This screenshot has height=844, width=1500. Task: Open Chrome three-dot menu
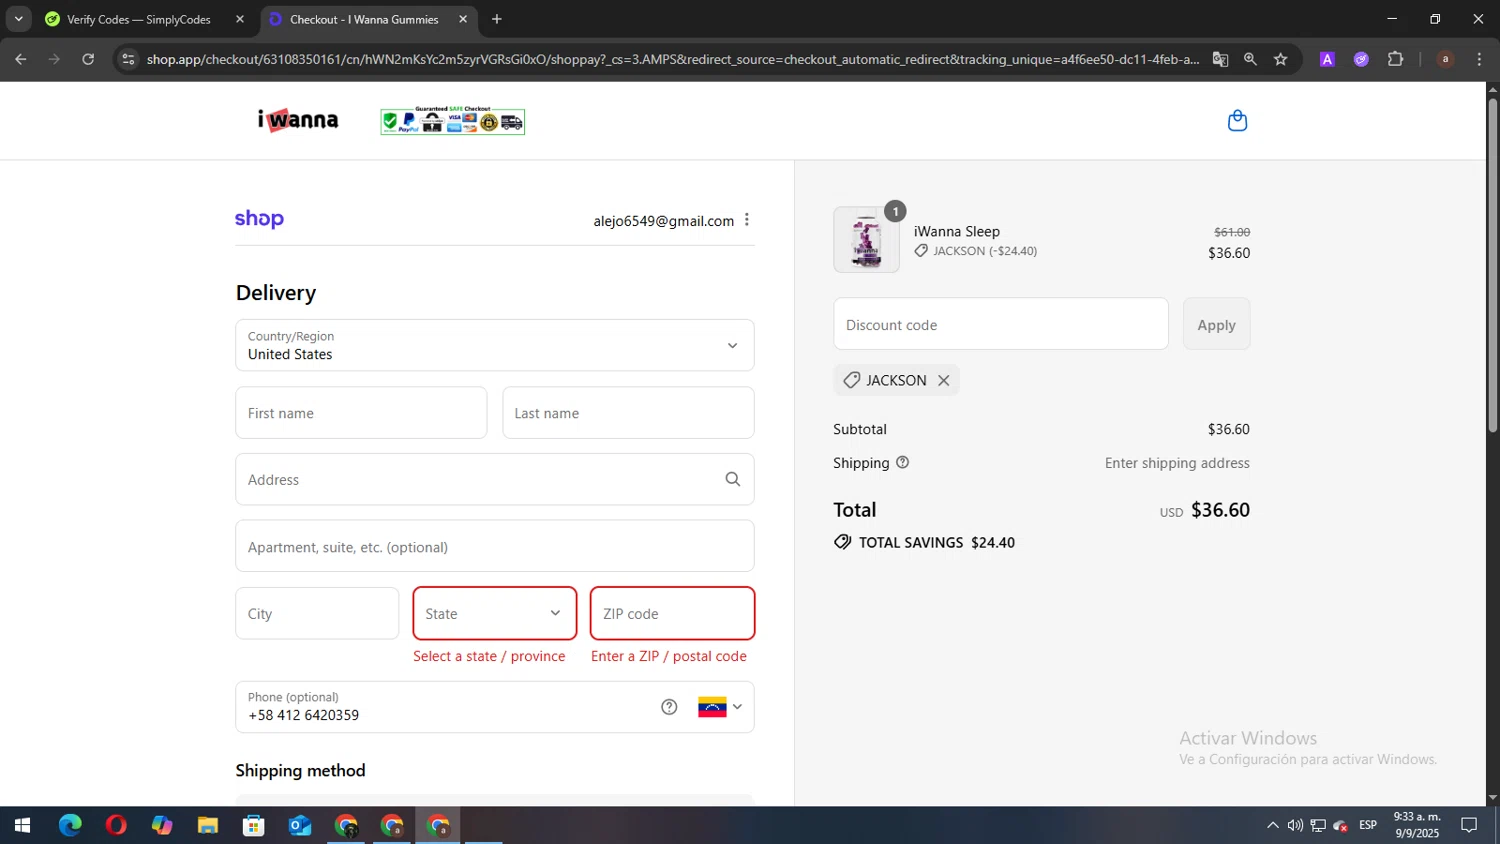pos(1479,59)
